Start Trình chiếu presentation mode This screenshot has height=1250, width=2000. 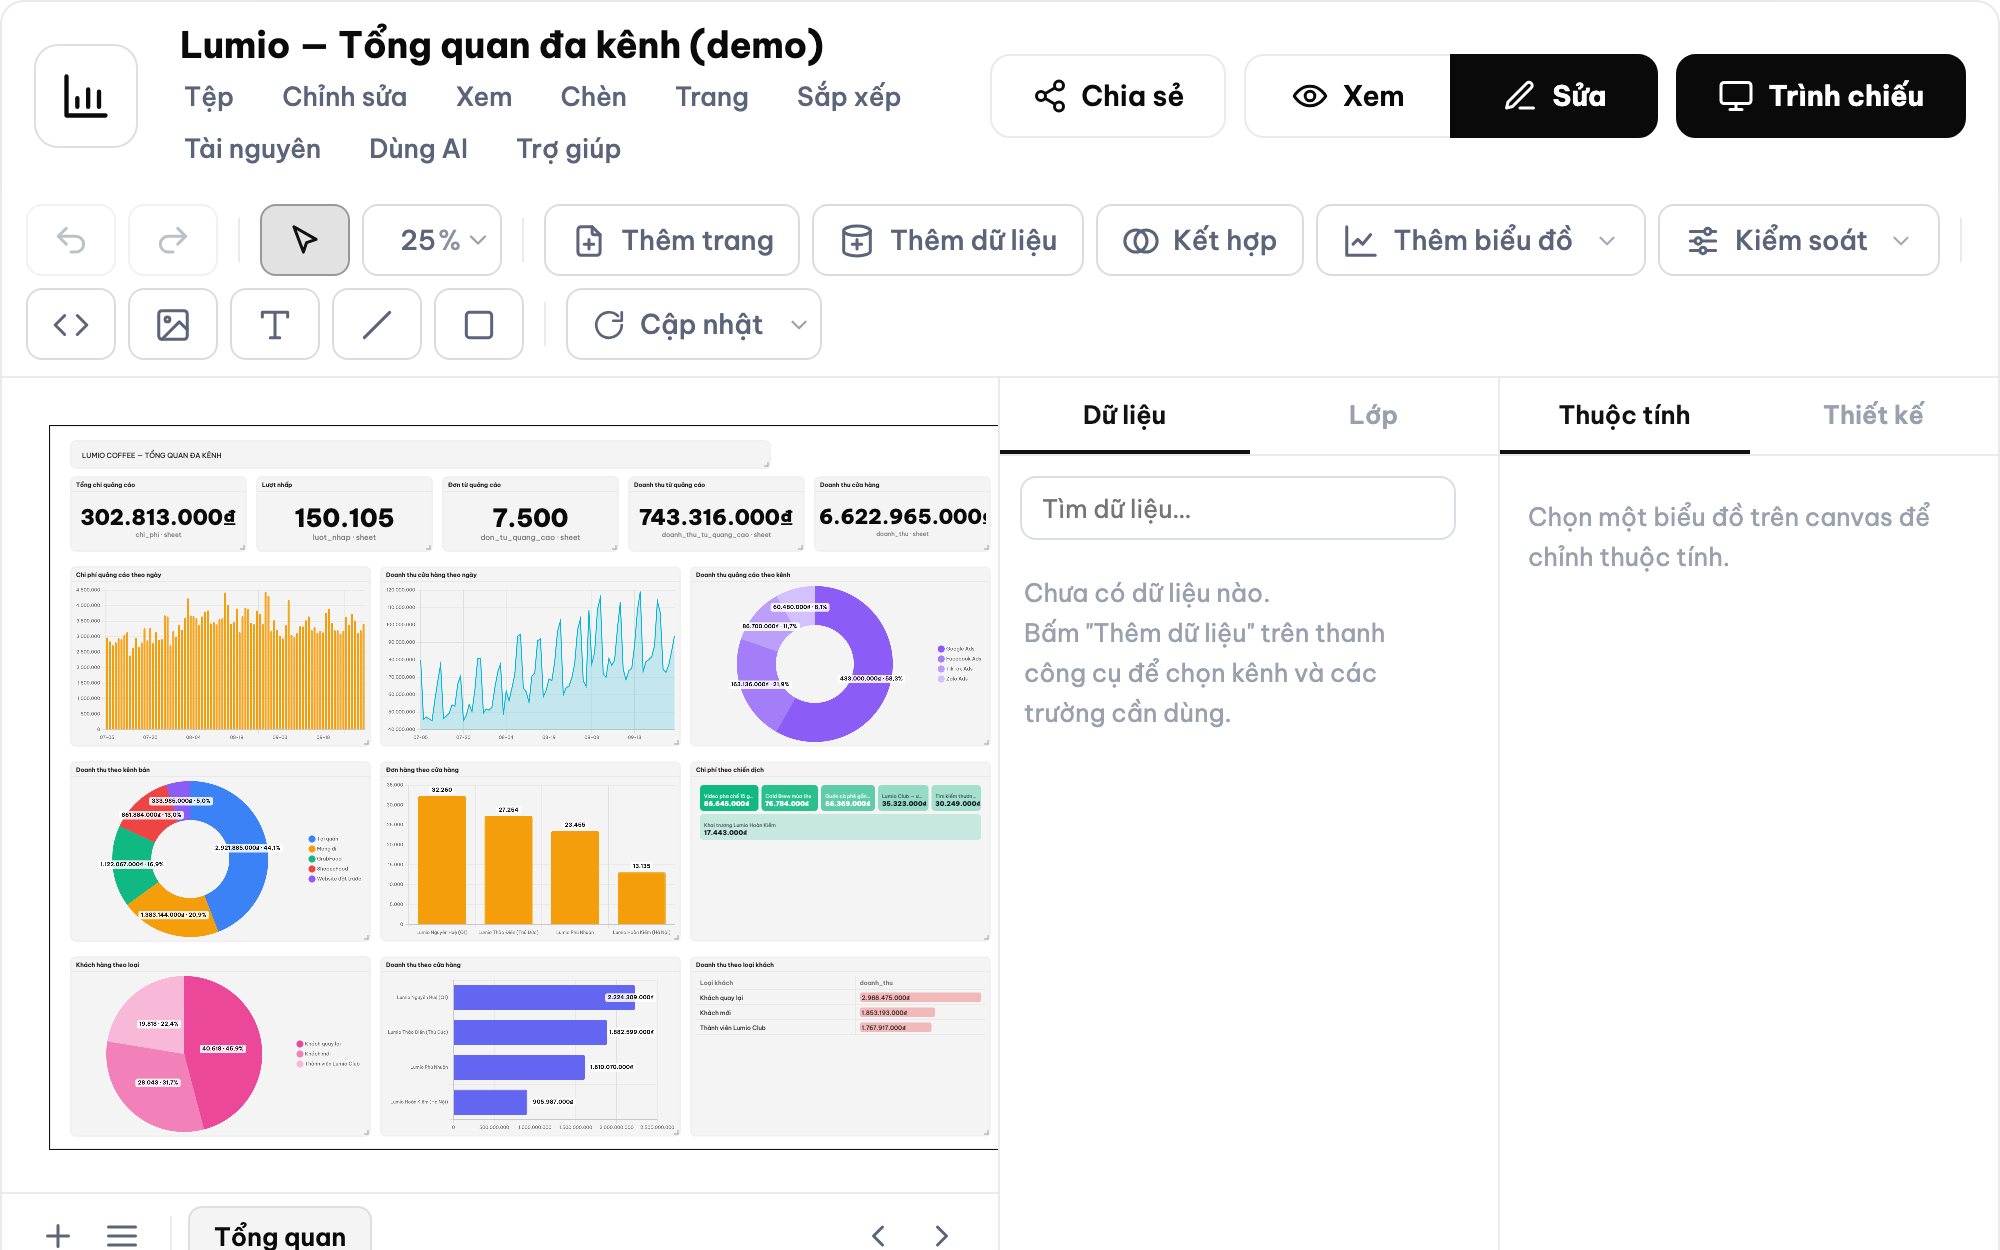1820,96
